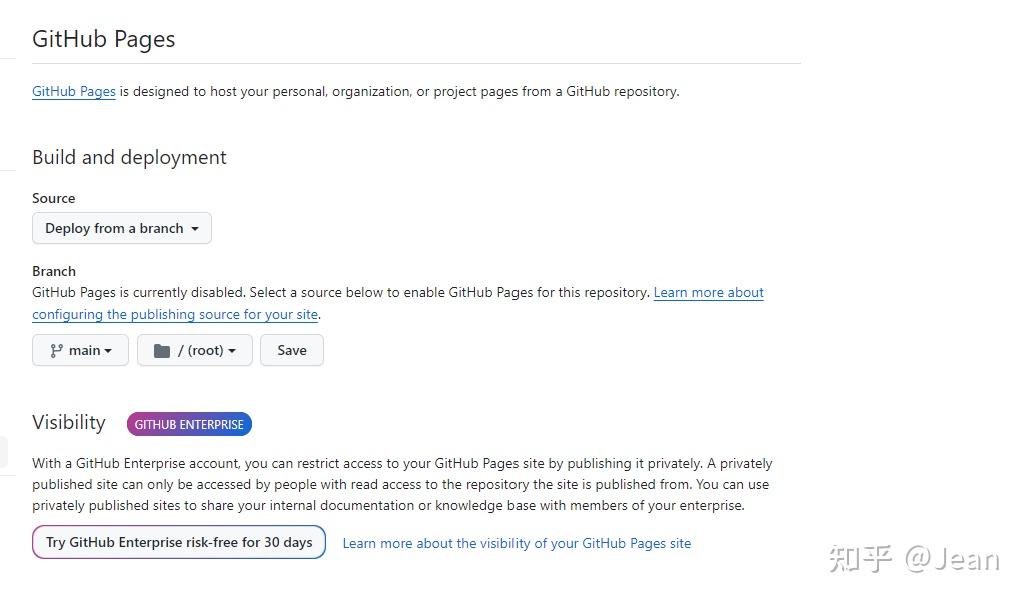This screenshot has height=602, width=1026.
Task: Open the main branch selection dropdown
Action: tap(80, 350)
